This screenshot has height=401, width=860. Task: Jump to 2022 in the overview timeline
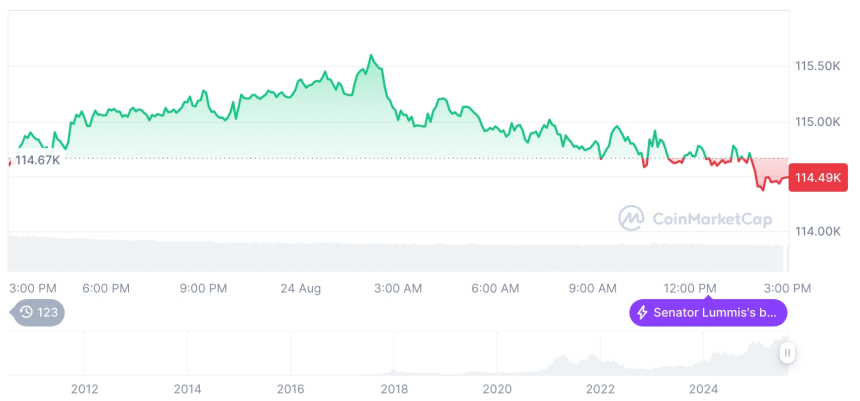point(600,388)
